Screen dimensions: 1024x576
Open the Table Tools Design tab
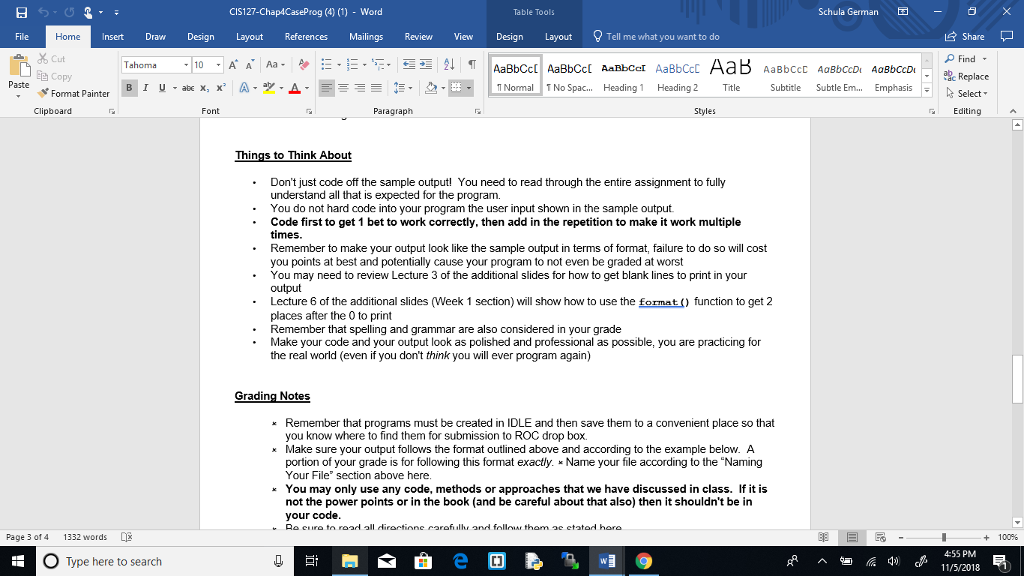pyautogui.click(x=509, y=35)
